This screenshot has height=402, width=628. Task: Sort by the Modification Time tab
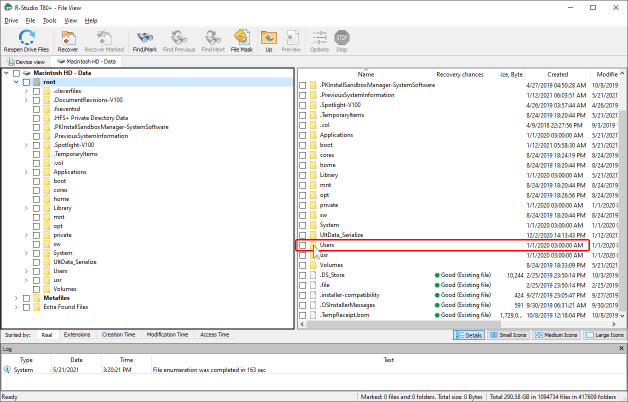coord(167,335)
